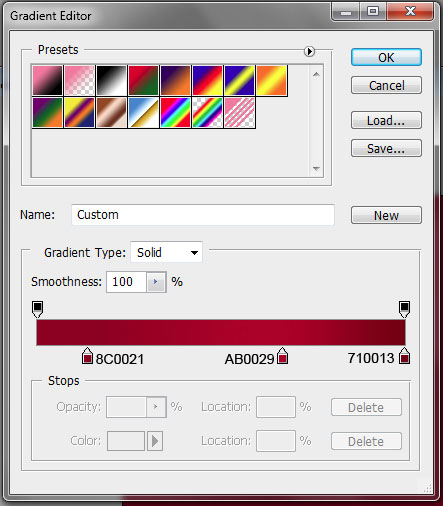443x506 pixels.
Task: Select the violet, green, orange gradient preset
Action: click(48, 113)
